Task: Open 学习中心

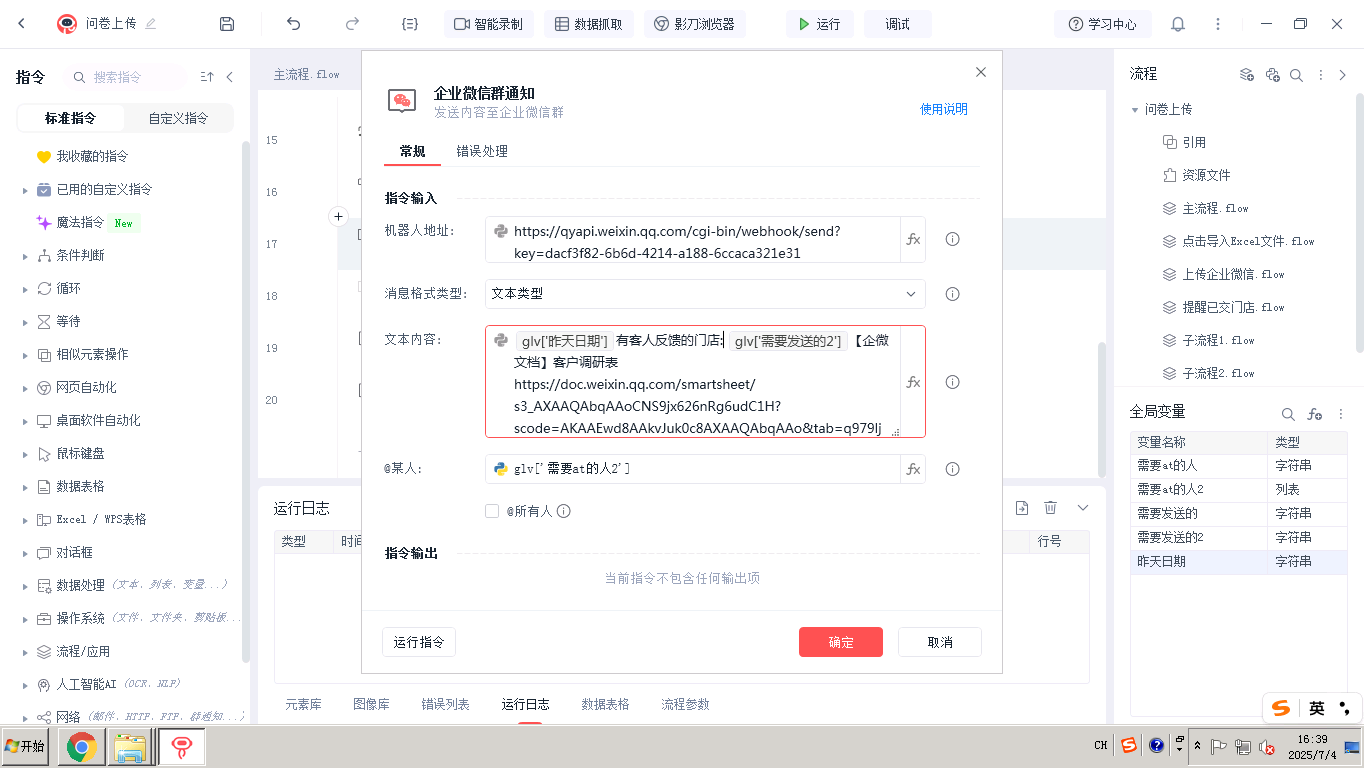Action: click(x=1103, y=24)
